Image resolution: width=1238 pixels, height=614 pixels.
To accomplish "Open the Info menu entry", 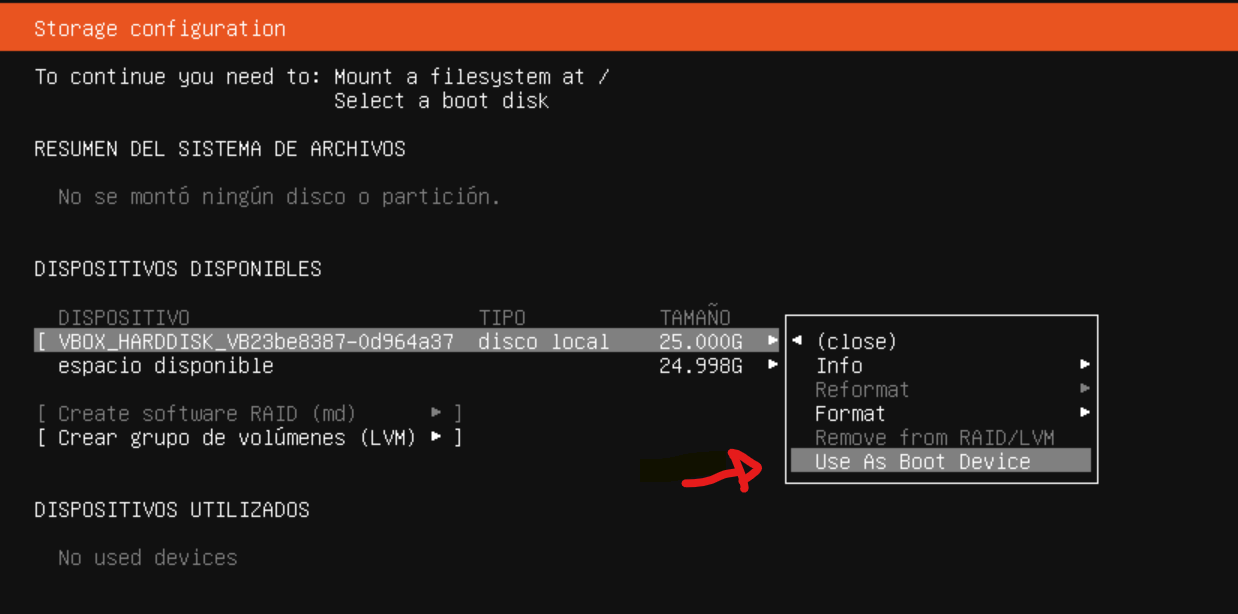I will coord(839,365).
